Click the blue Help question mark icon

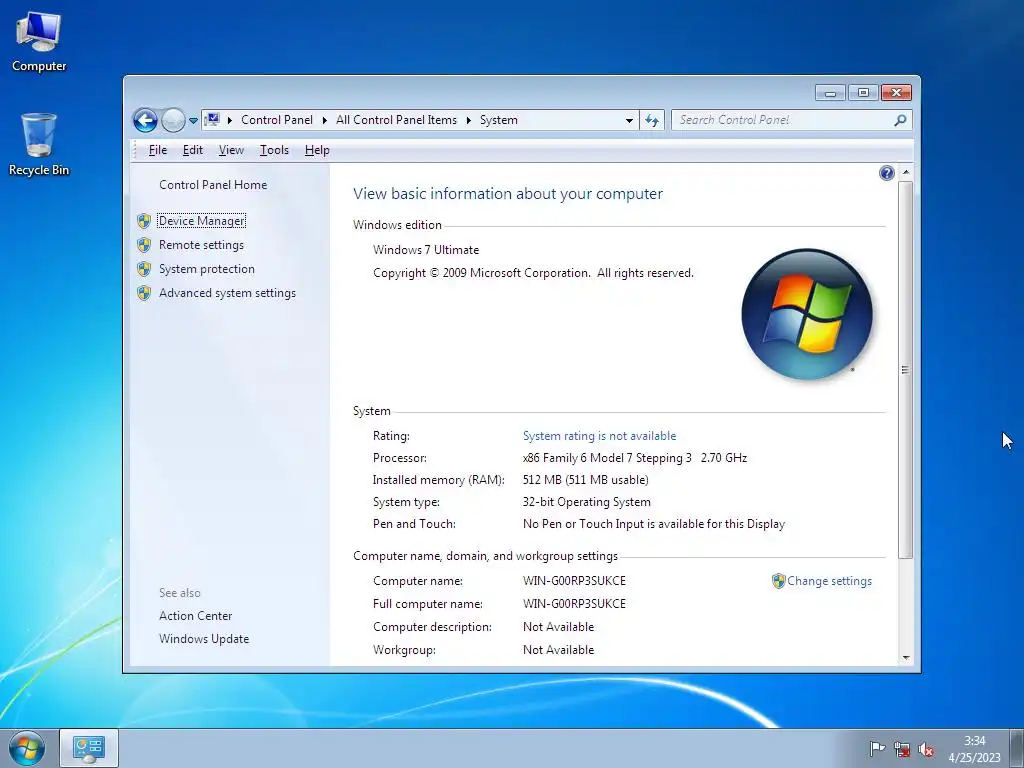[x=886, y=173]
